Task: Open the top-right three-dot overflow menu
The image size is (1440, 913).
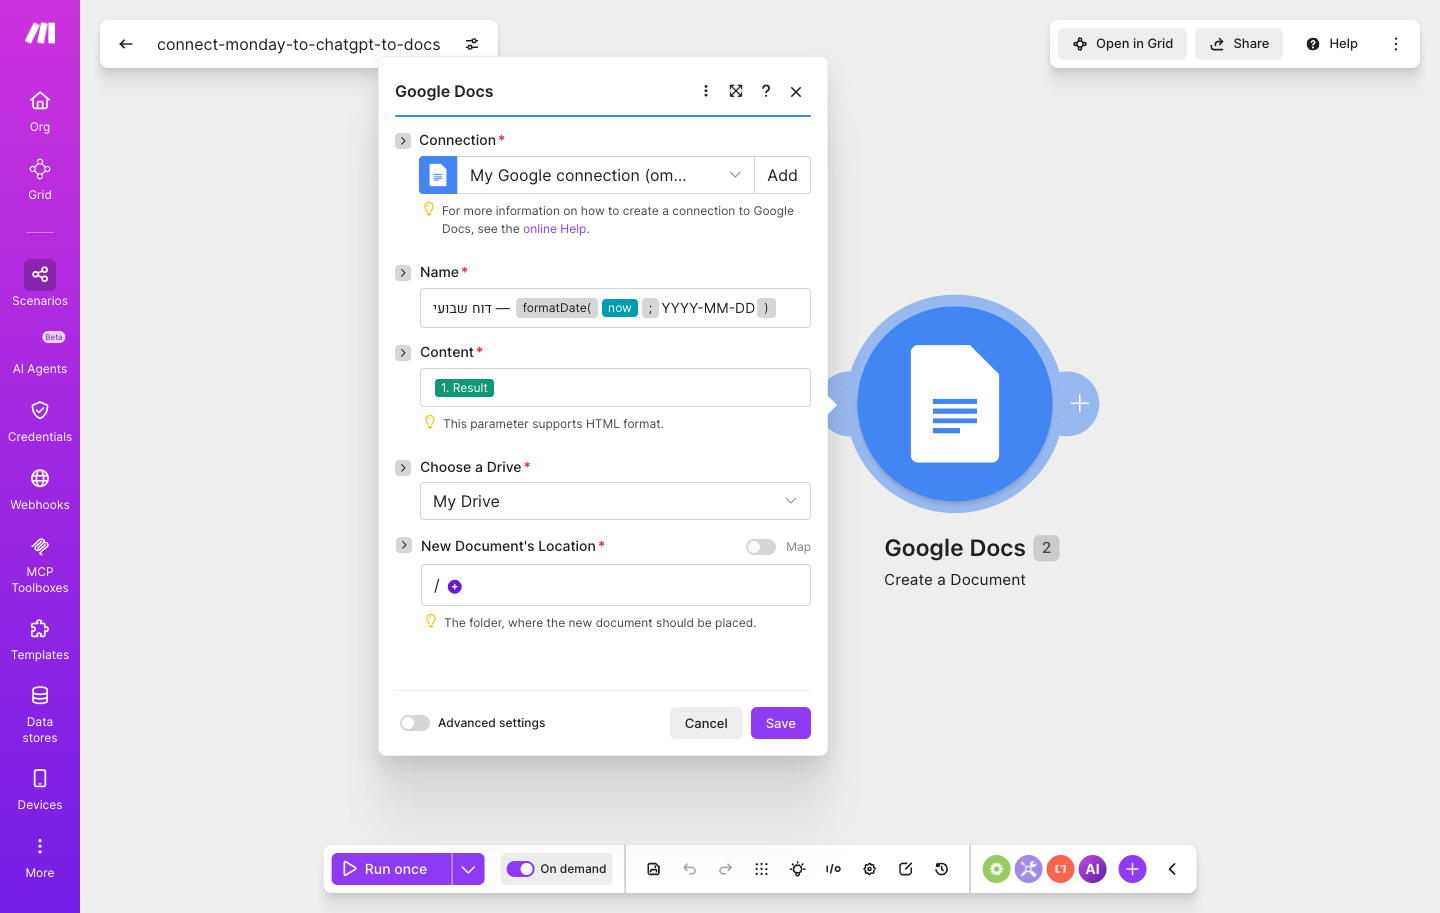Action: [x=1396, y=44]
